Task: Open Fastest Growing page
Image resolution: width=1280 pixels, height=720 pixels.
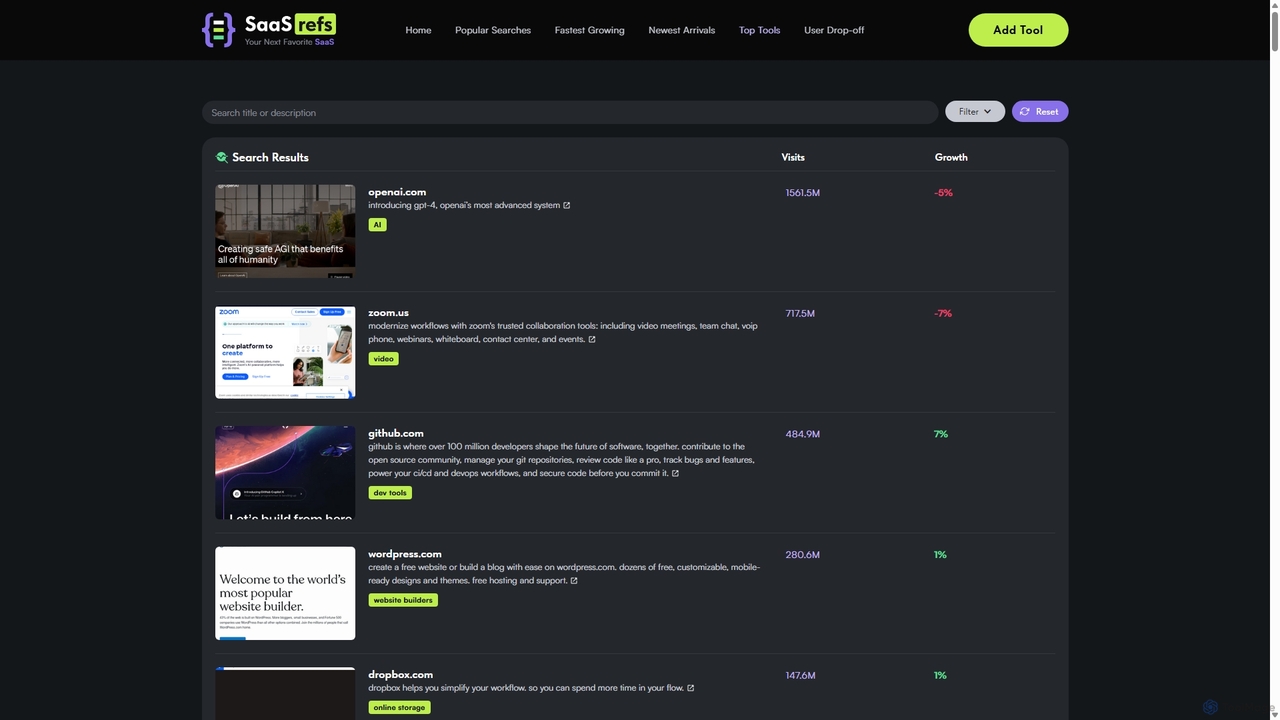Action: point(590,30)
